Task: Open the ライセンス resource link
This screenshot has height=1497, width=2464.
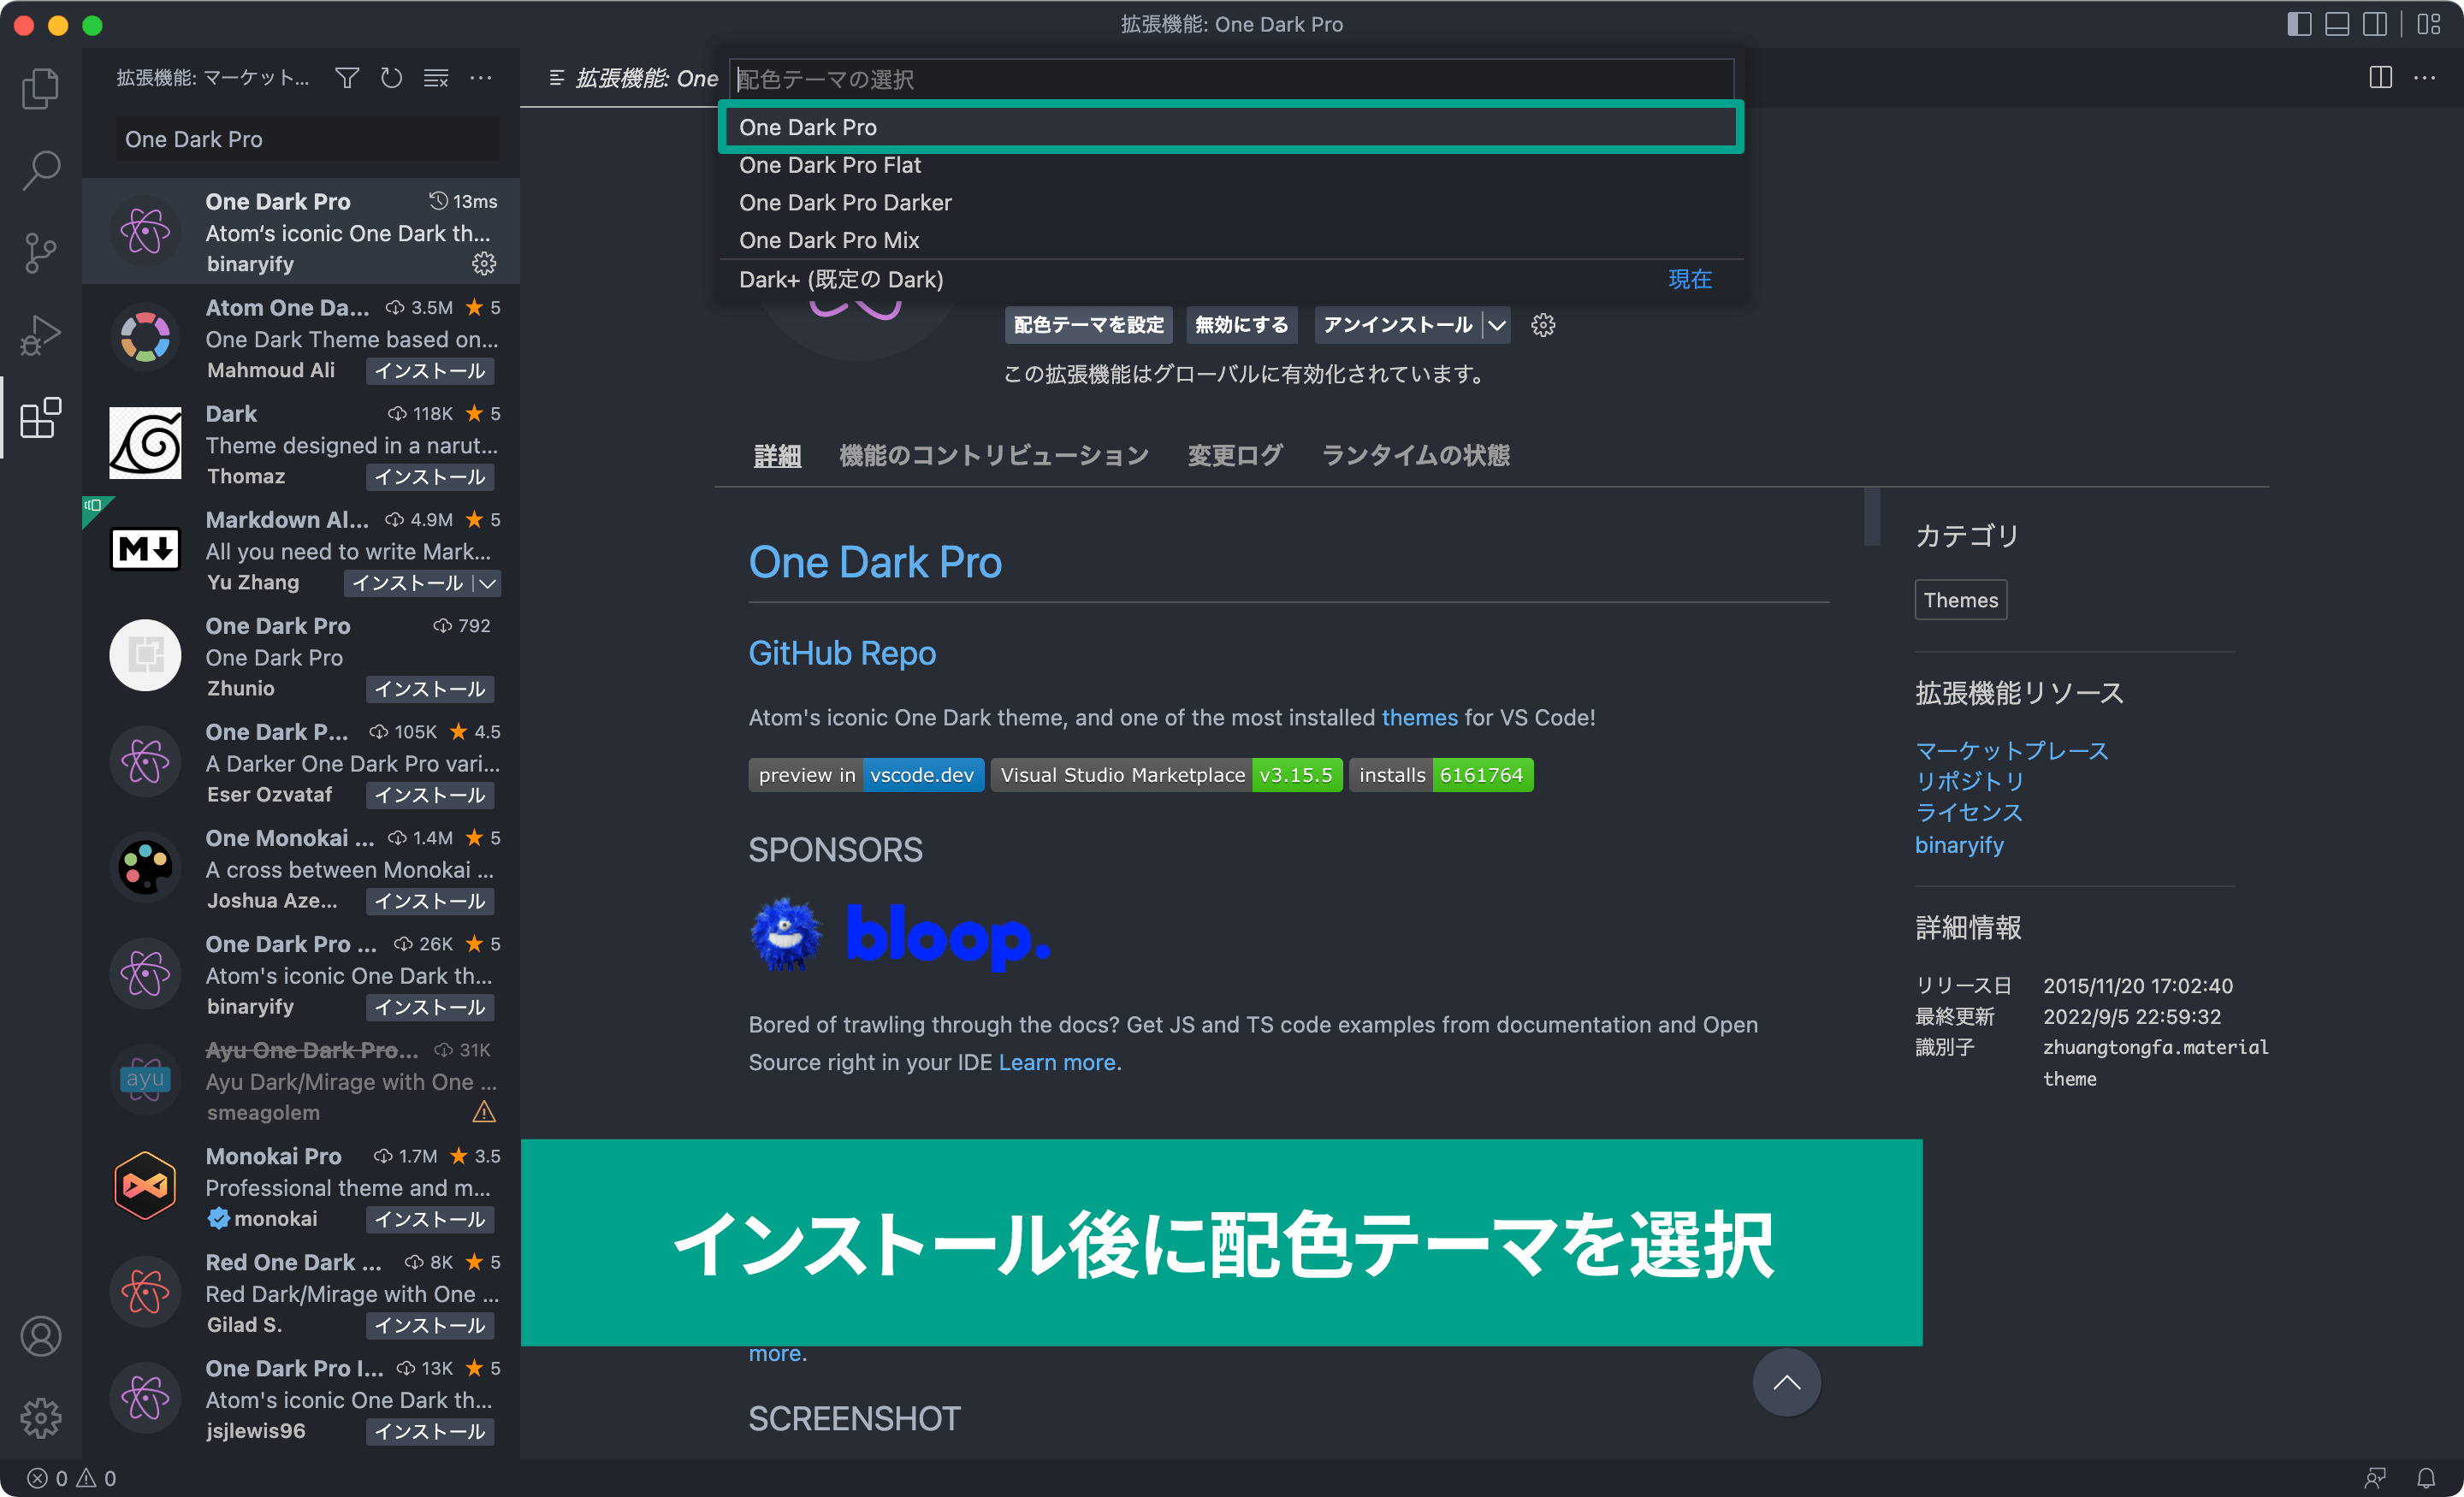Action: (x=1969, y=812)
